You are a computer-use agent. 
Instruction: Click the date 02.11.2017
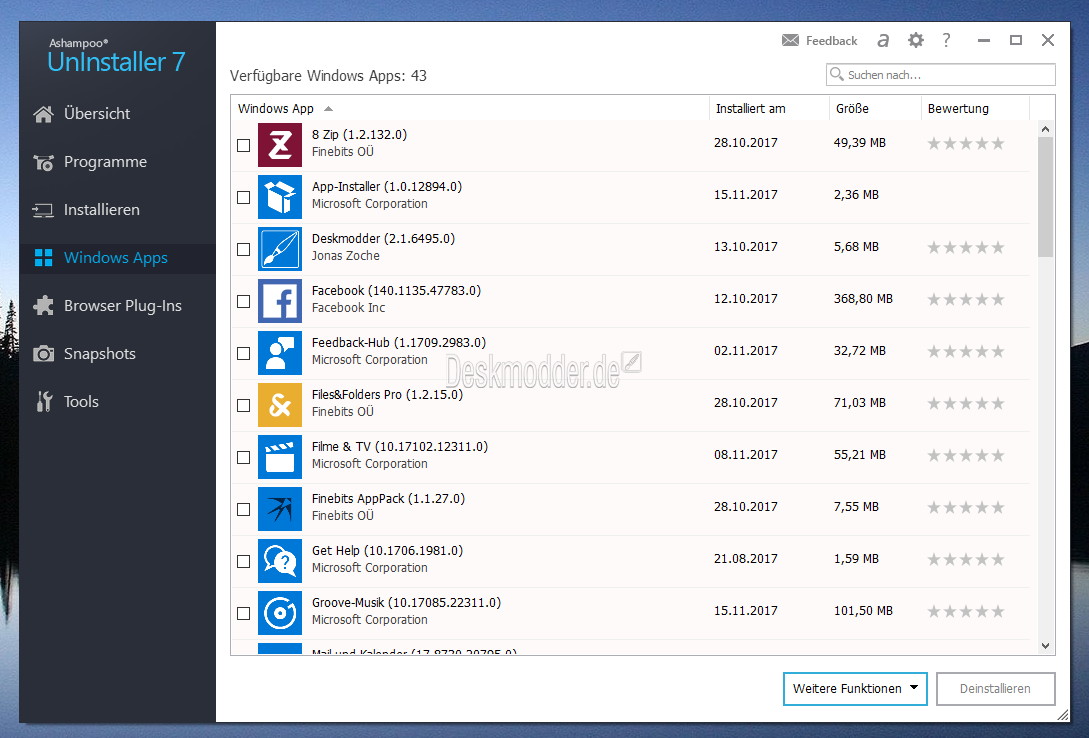[x=745, y=351]
